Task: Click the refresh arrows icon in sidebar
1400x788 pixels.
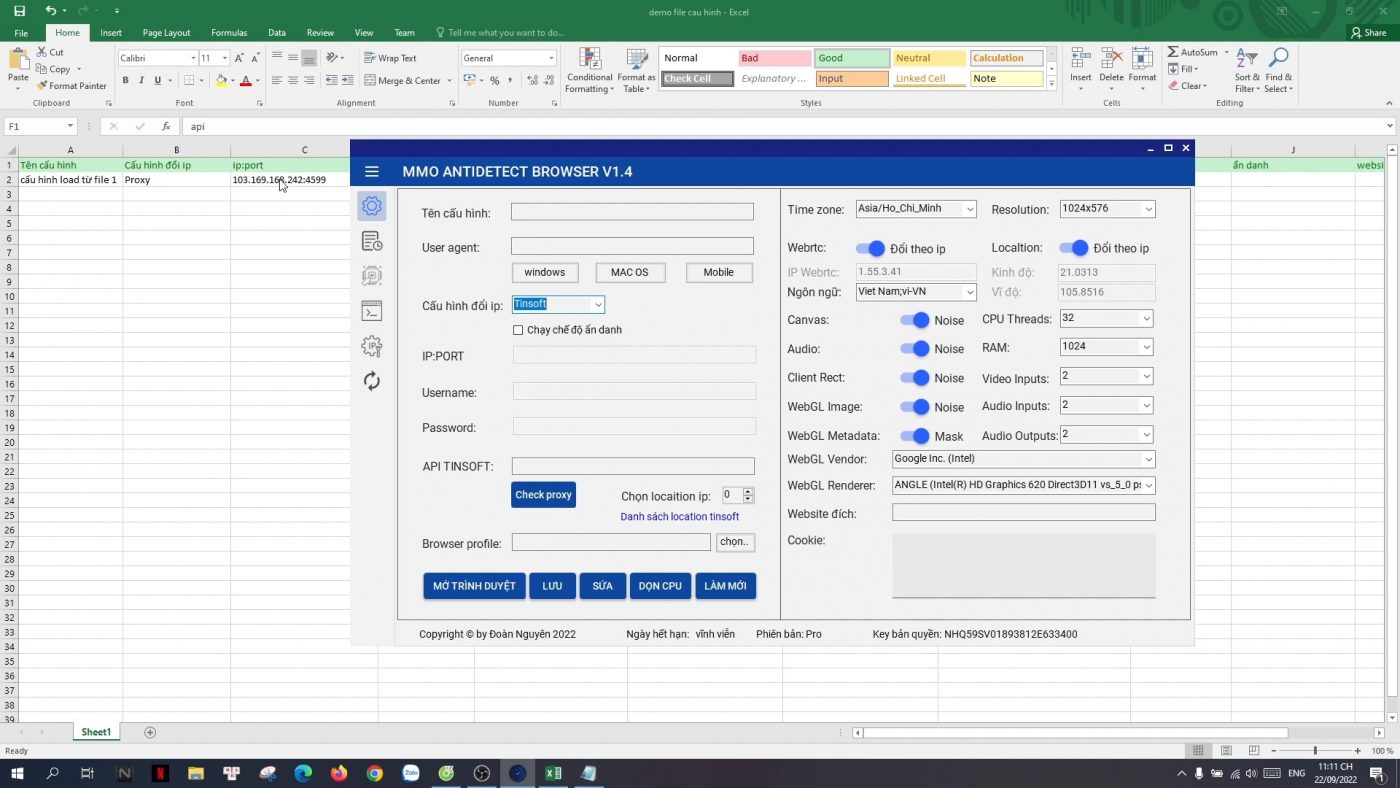Action: point(372,381)
